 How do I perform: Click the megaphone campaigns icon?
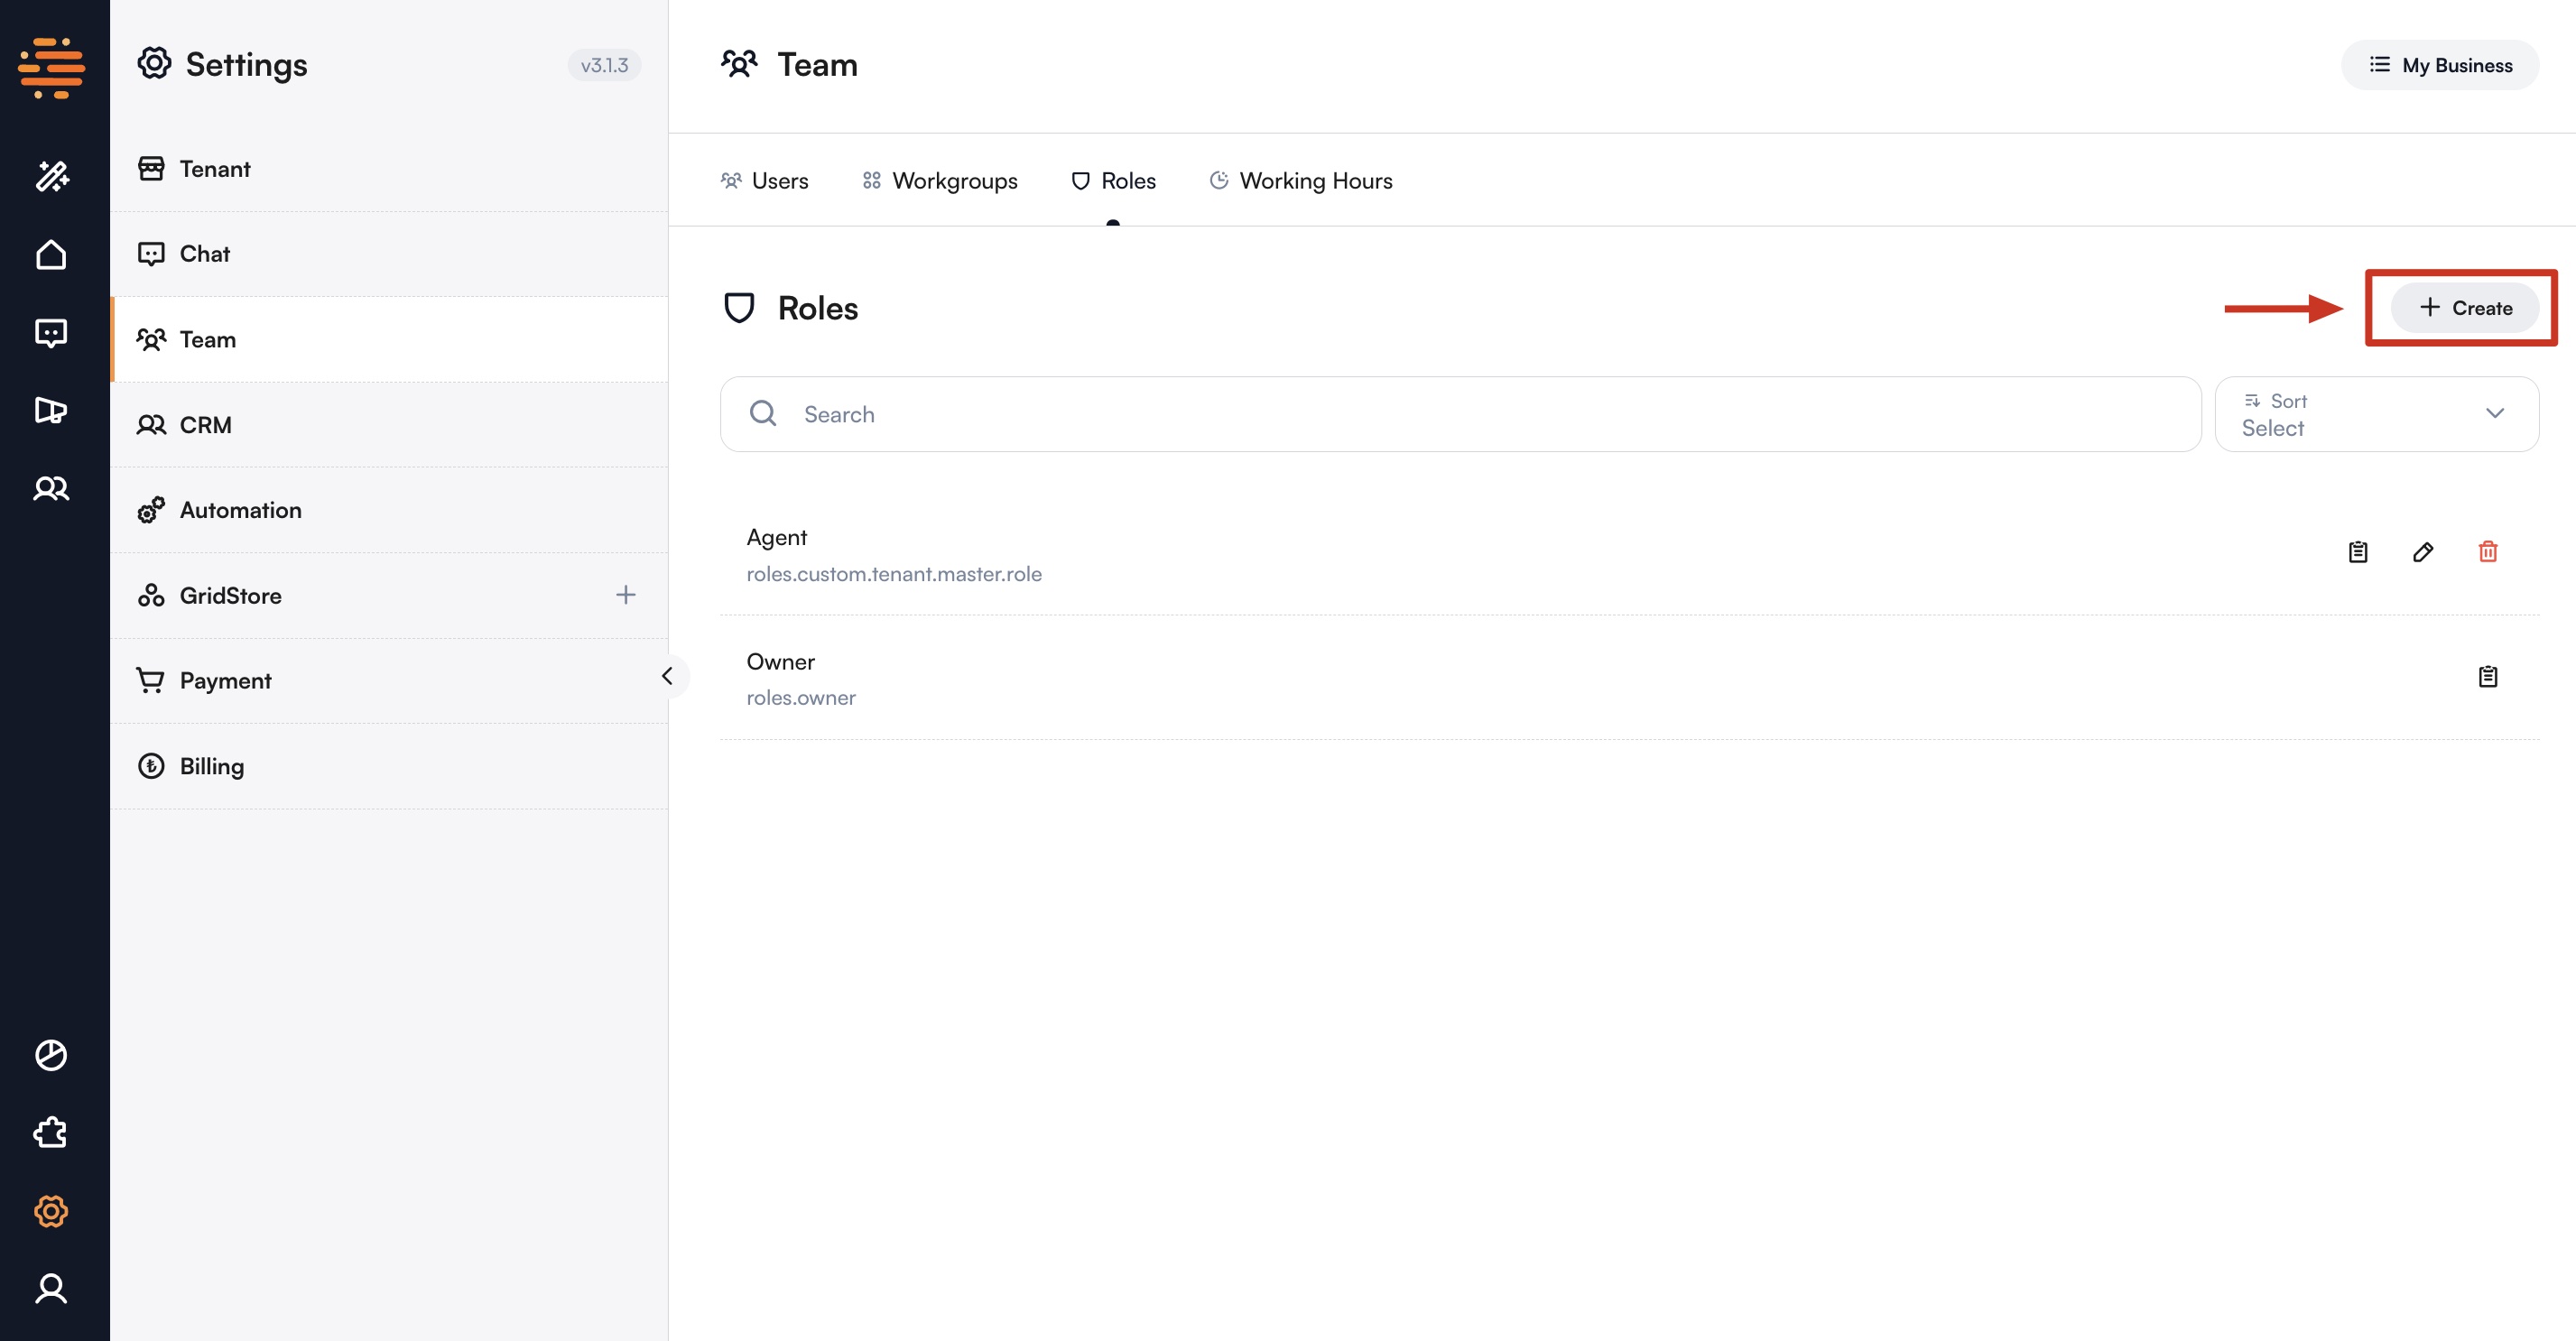click(x=51, y=410)
